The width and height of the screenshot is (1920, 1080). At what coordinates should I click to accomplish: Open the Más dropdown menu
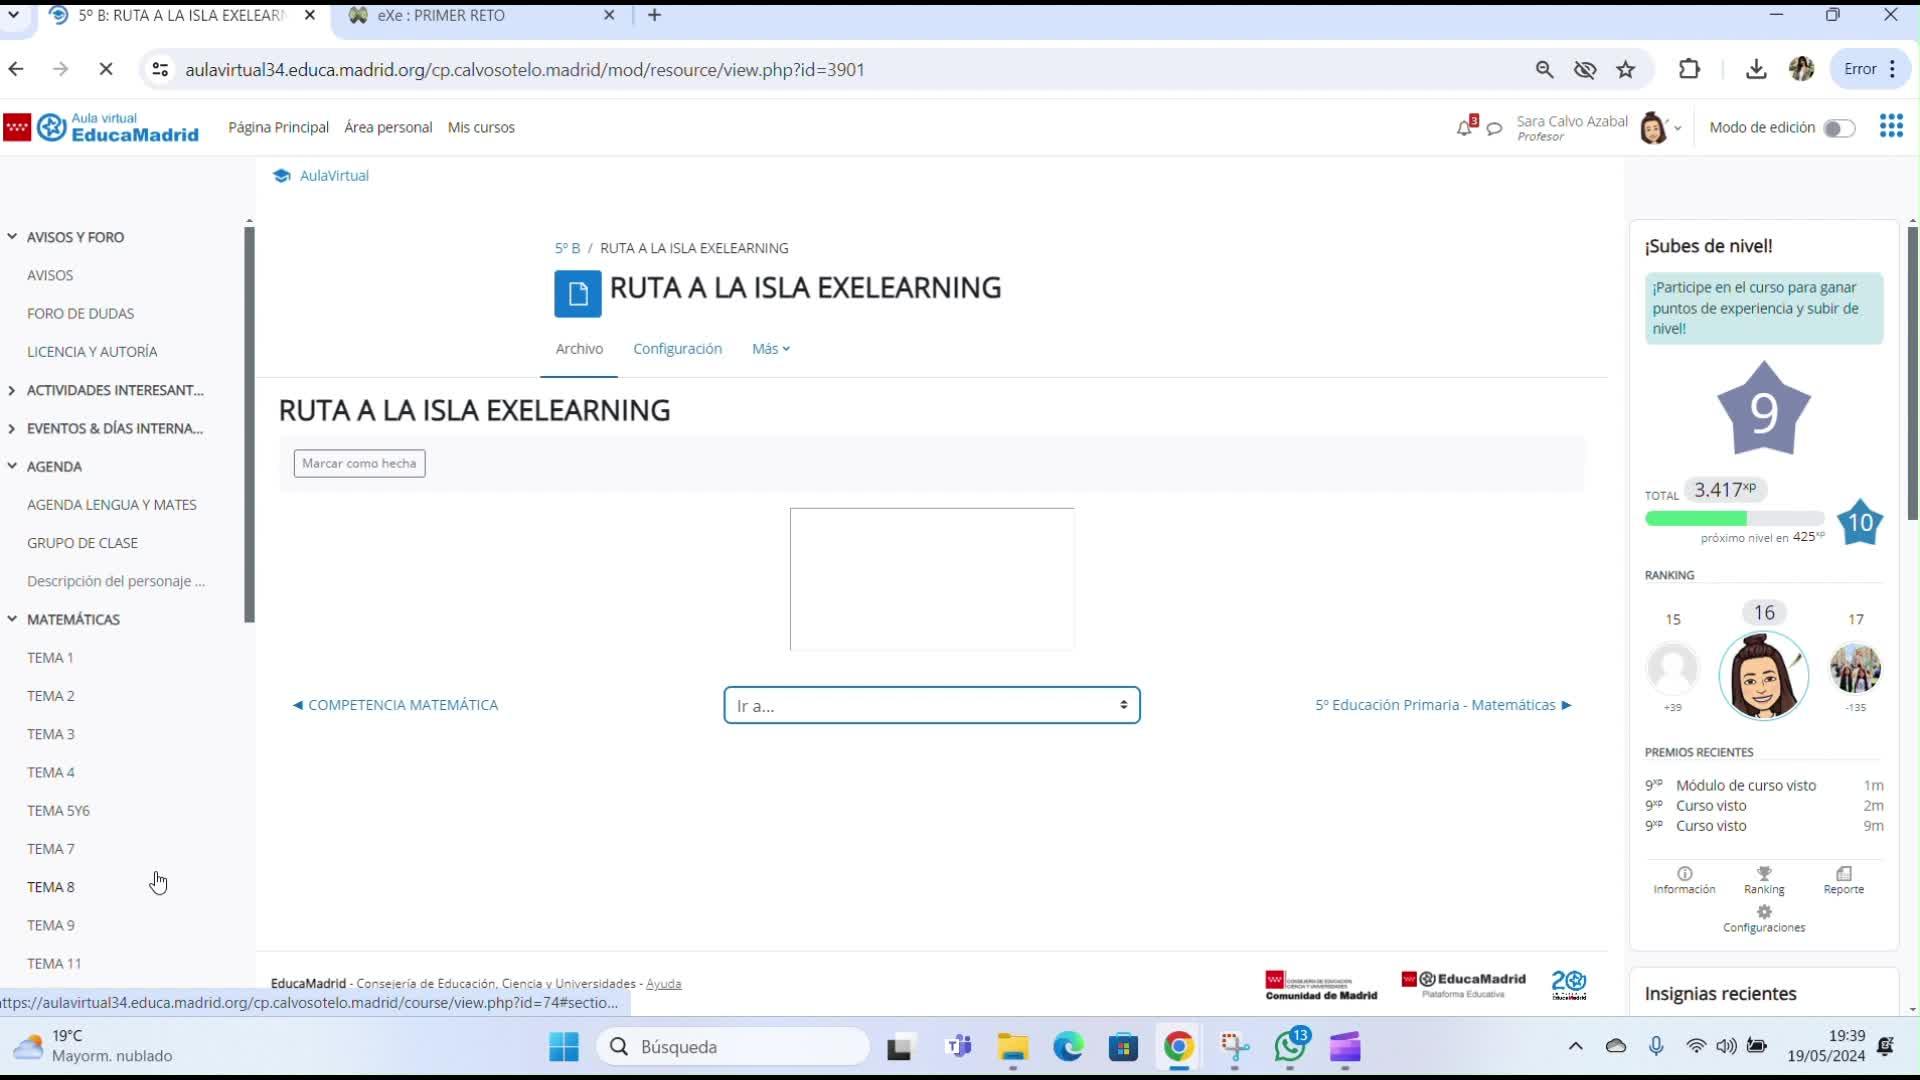click(x=770, y=349)
